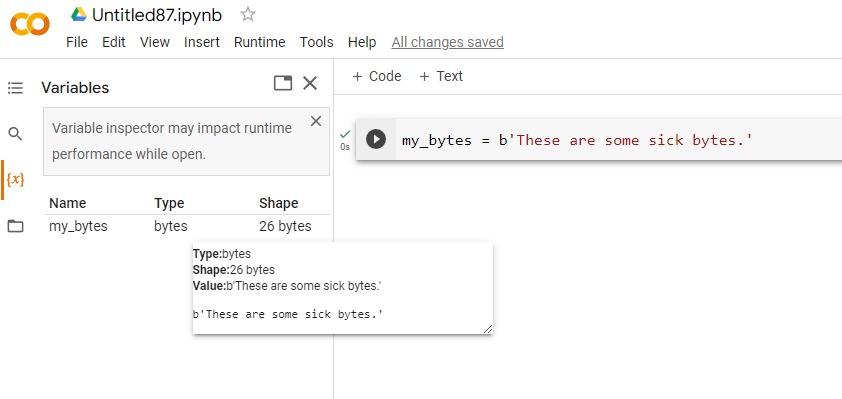
Task: Dismiss the variable inspector performance notice
Action: coord(316,121)
